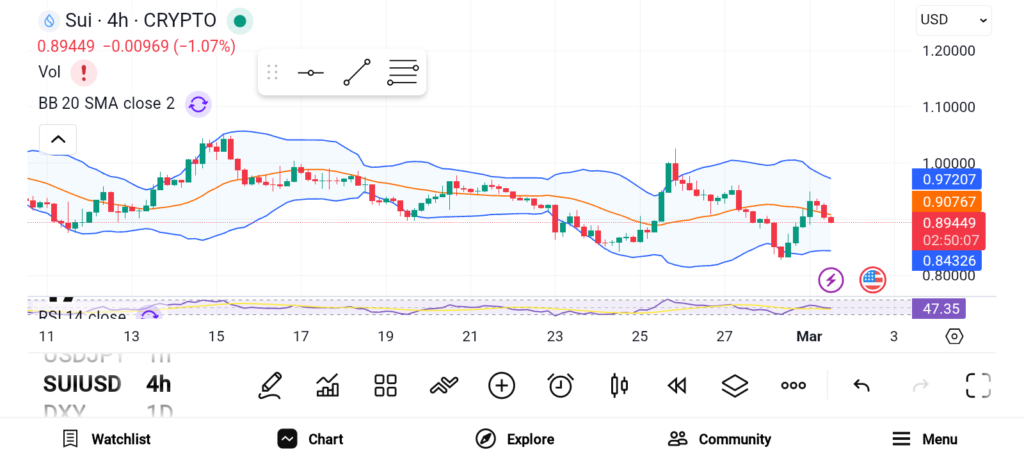Switch to the Watchlist tab

coord(106,439)
